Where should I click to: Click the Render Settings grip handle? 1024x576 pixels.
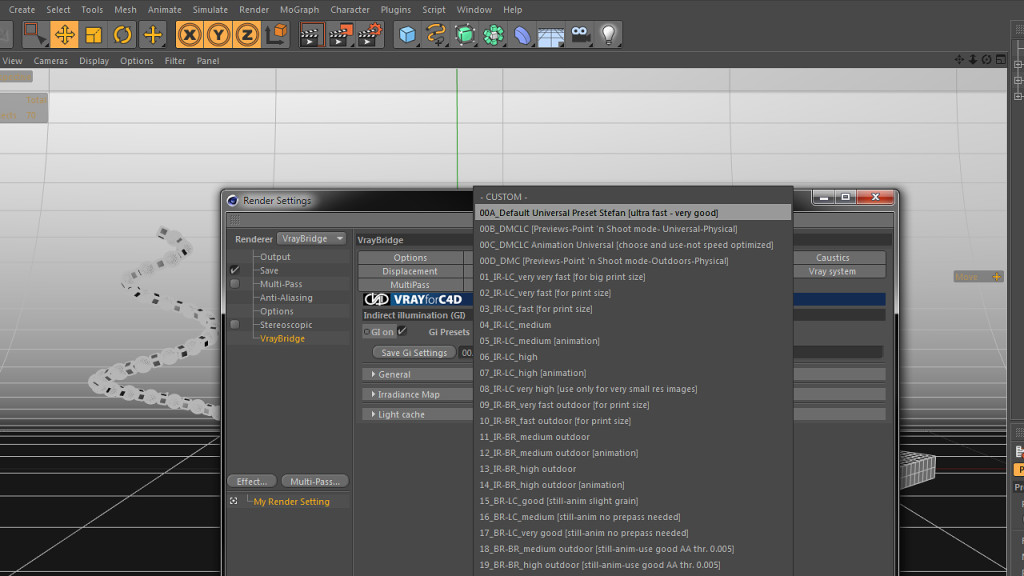tap(234, 220)
